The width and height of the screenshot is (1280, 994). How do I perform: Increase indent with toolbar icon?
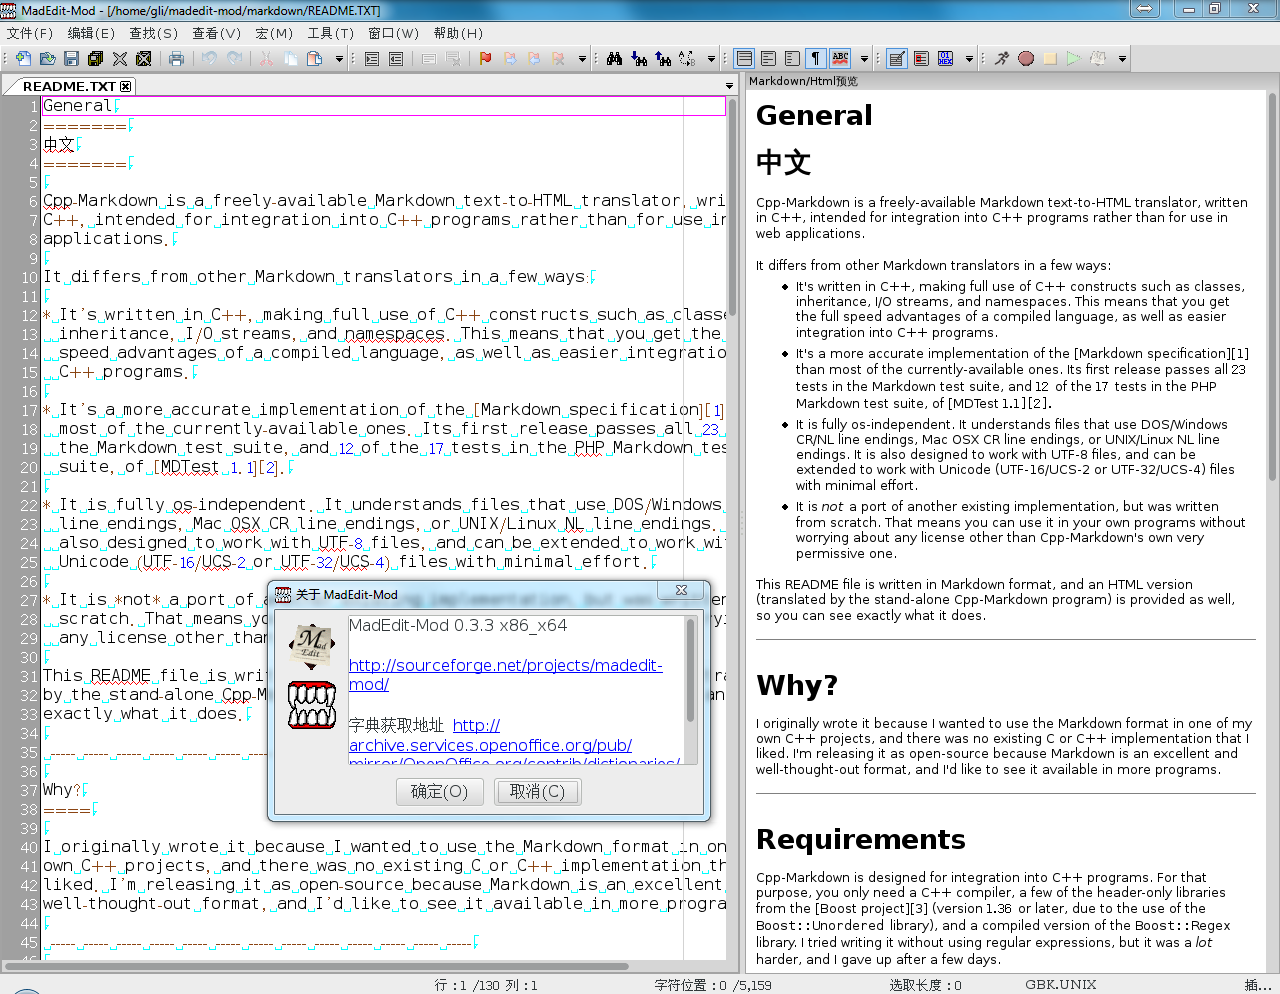pyautogui.click(x=372, y=59)
